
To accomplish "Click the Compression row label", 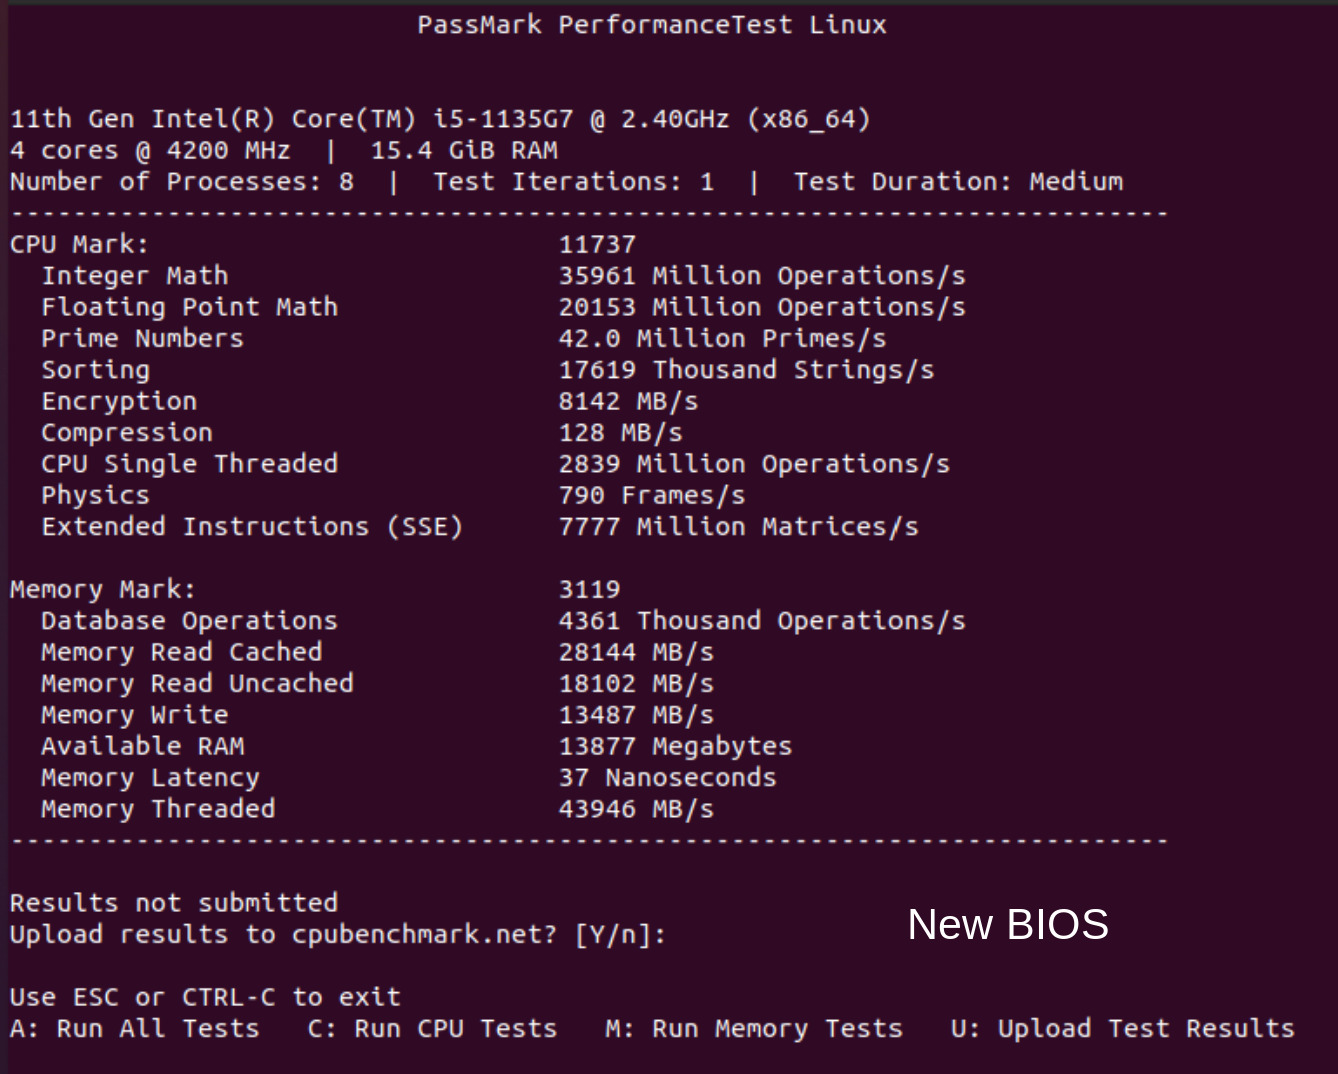I will coord(127,433).
